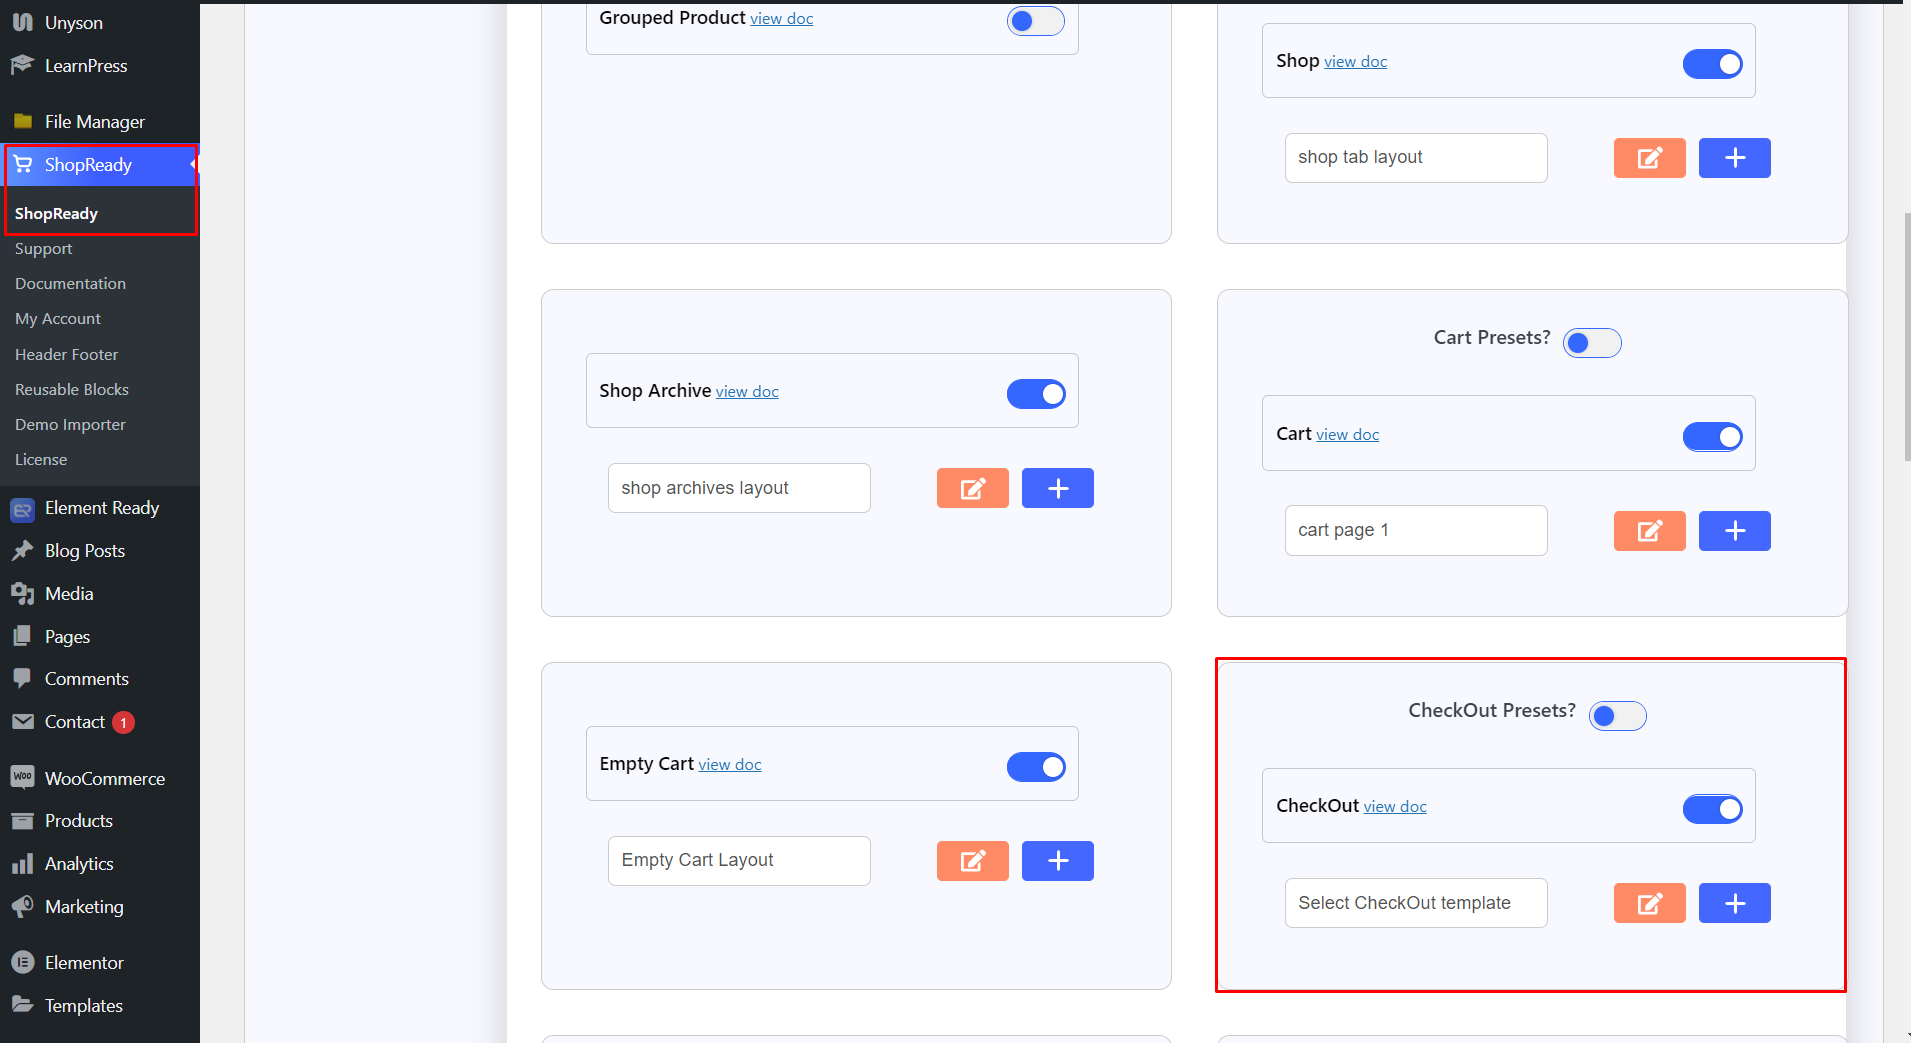Enable Cart Presets switch

[x=1592, y=343]
